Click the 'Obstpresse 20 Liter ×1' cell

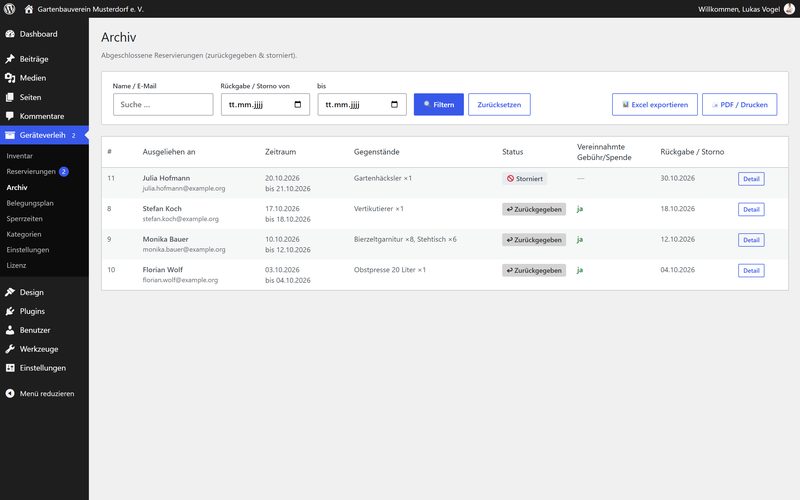[390, 270]
